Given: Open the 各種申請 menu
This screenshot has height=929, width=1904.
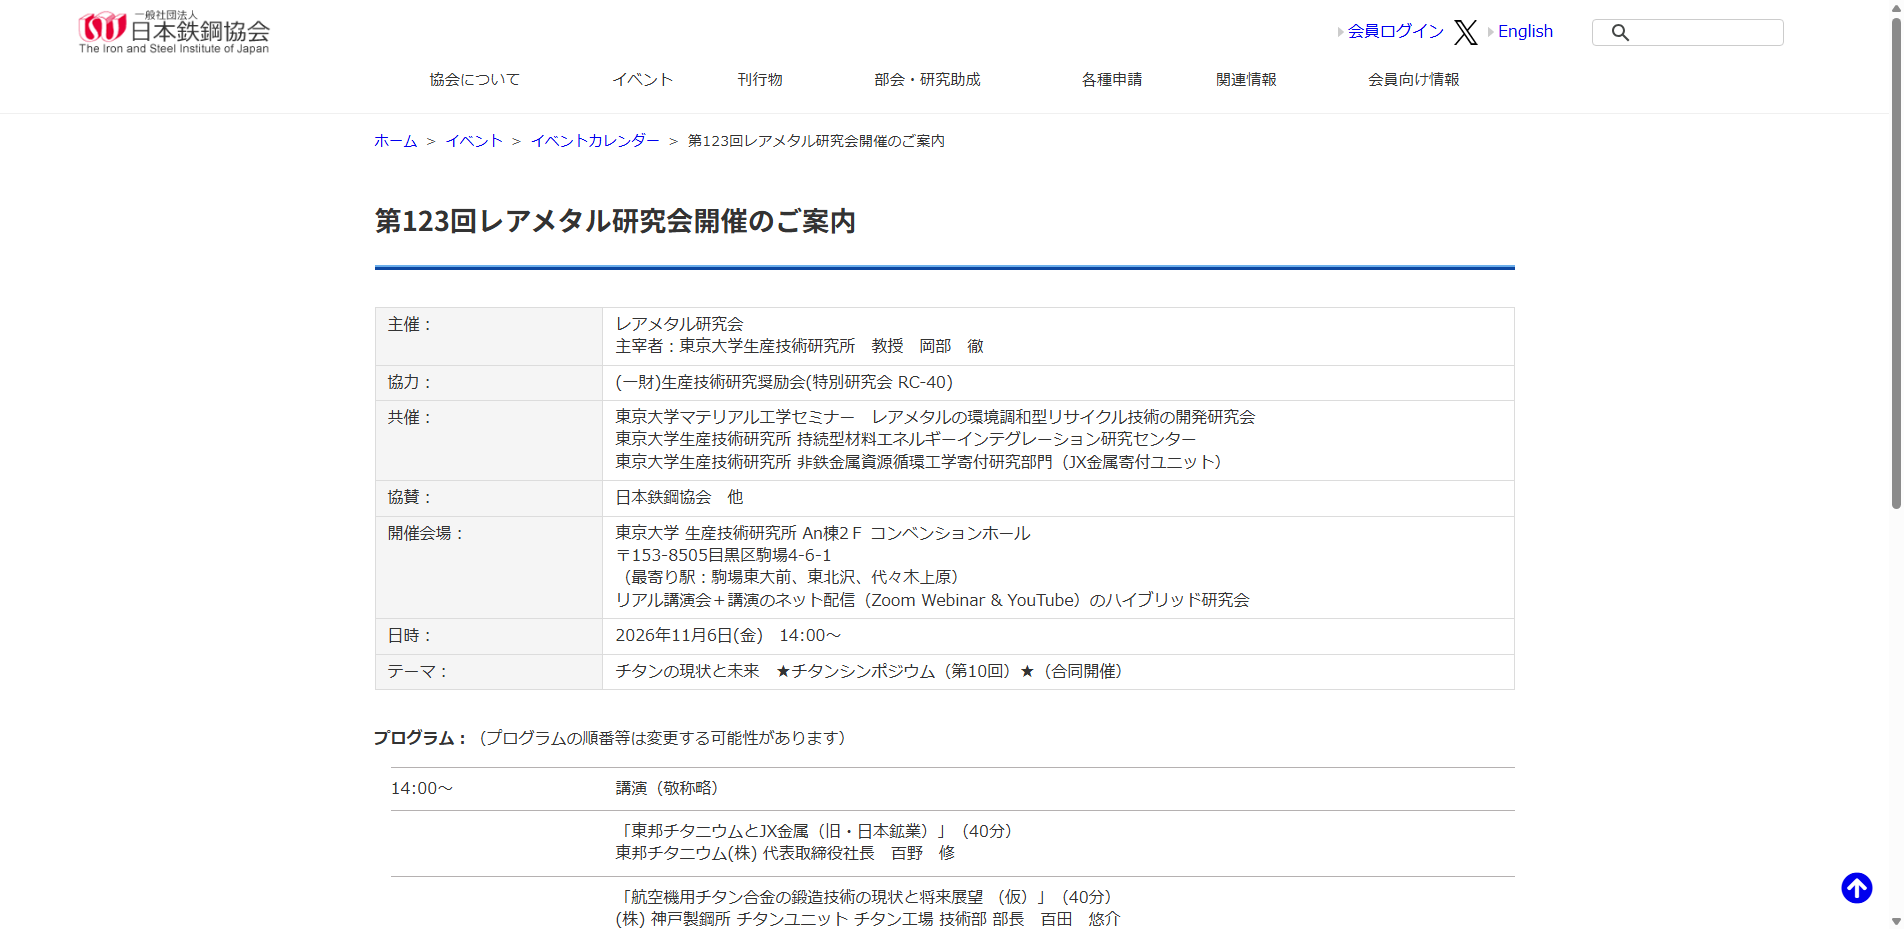Looking at the screenshot, I should [1112, 79].
